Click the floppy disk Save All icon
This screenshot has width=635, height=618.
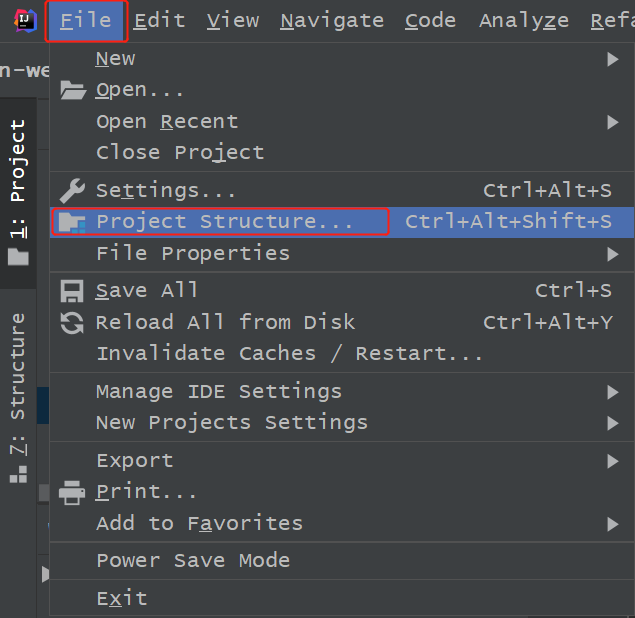point(73,291)
